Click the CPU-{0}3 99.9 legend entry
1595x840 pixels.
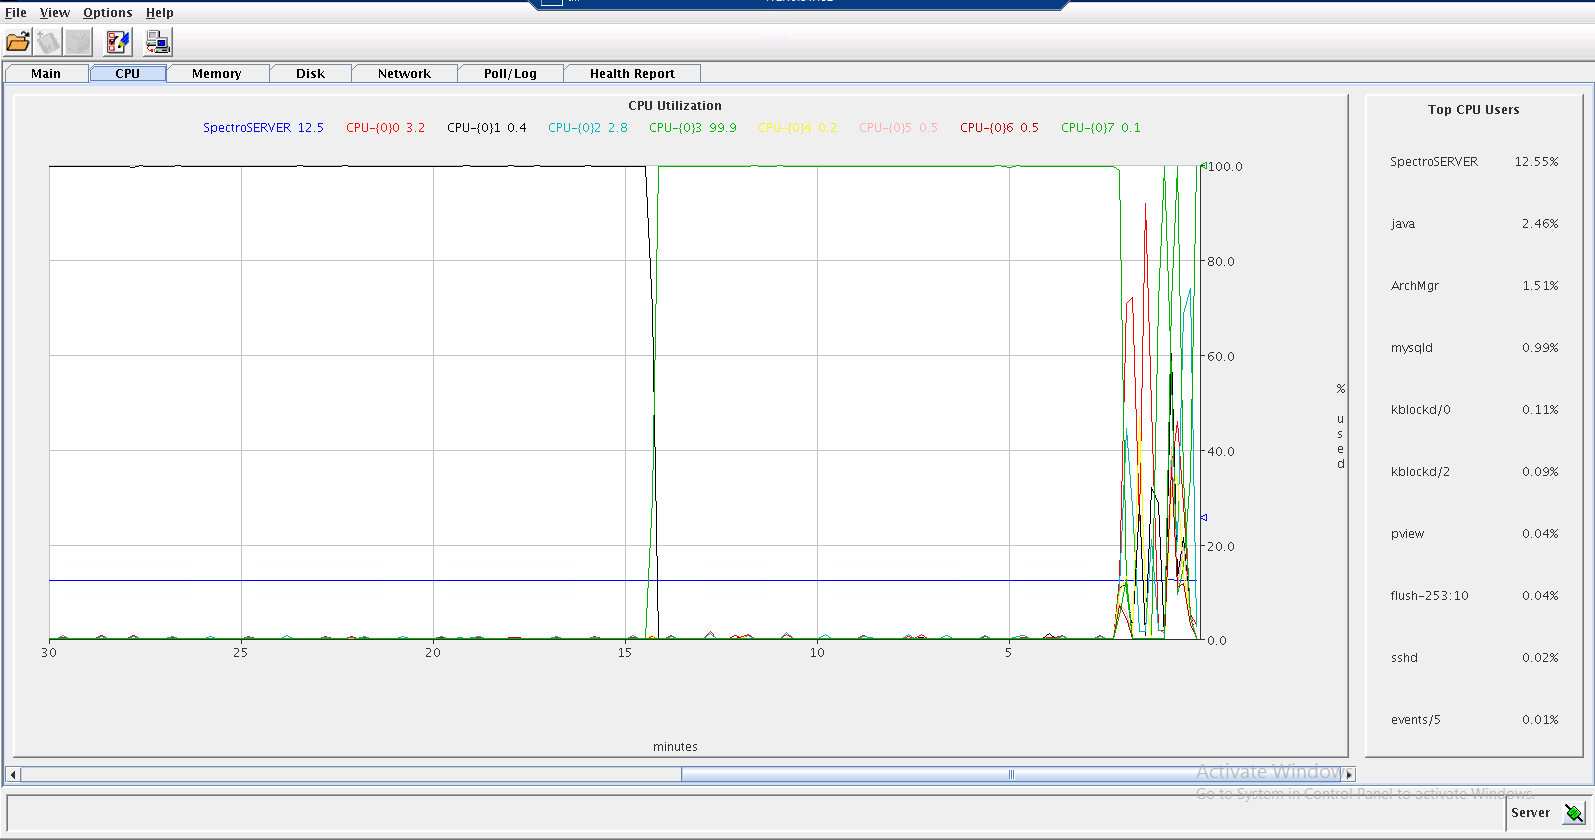pyautogui.click(x=693, y=128)
